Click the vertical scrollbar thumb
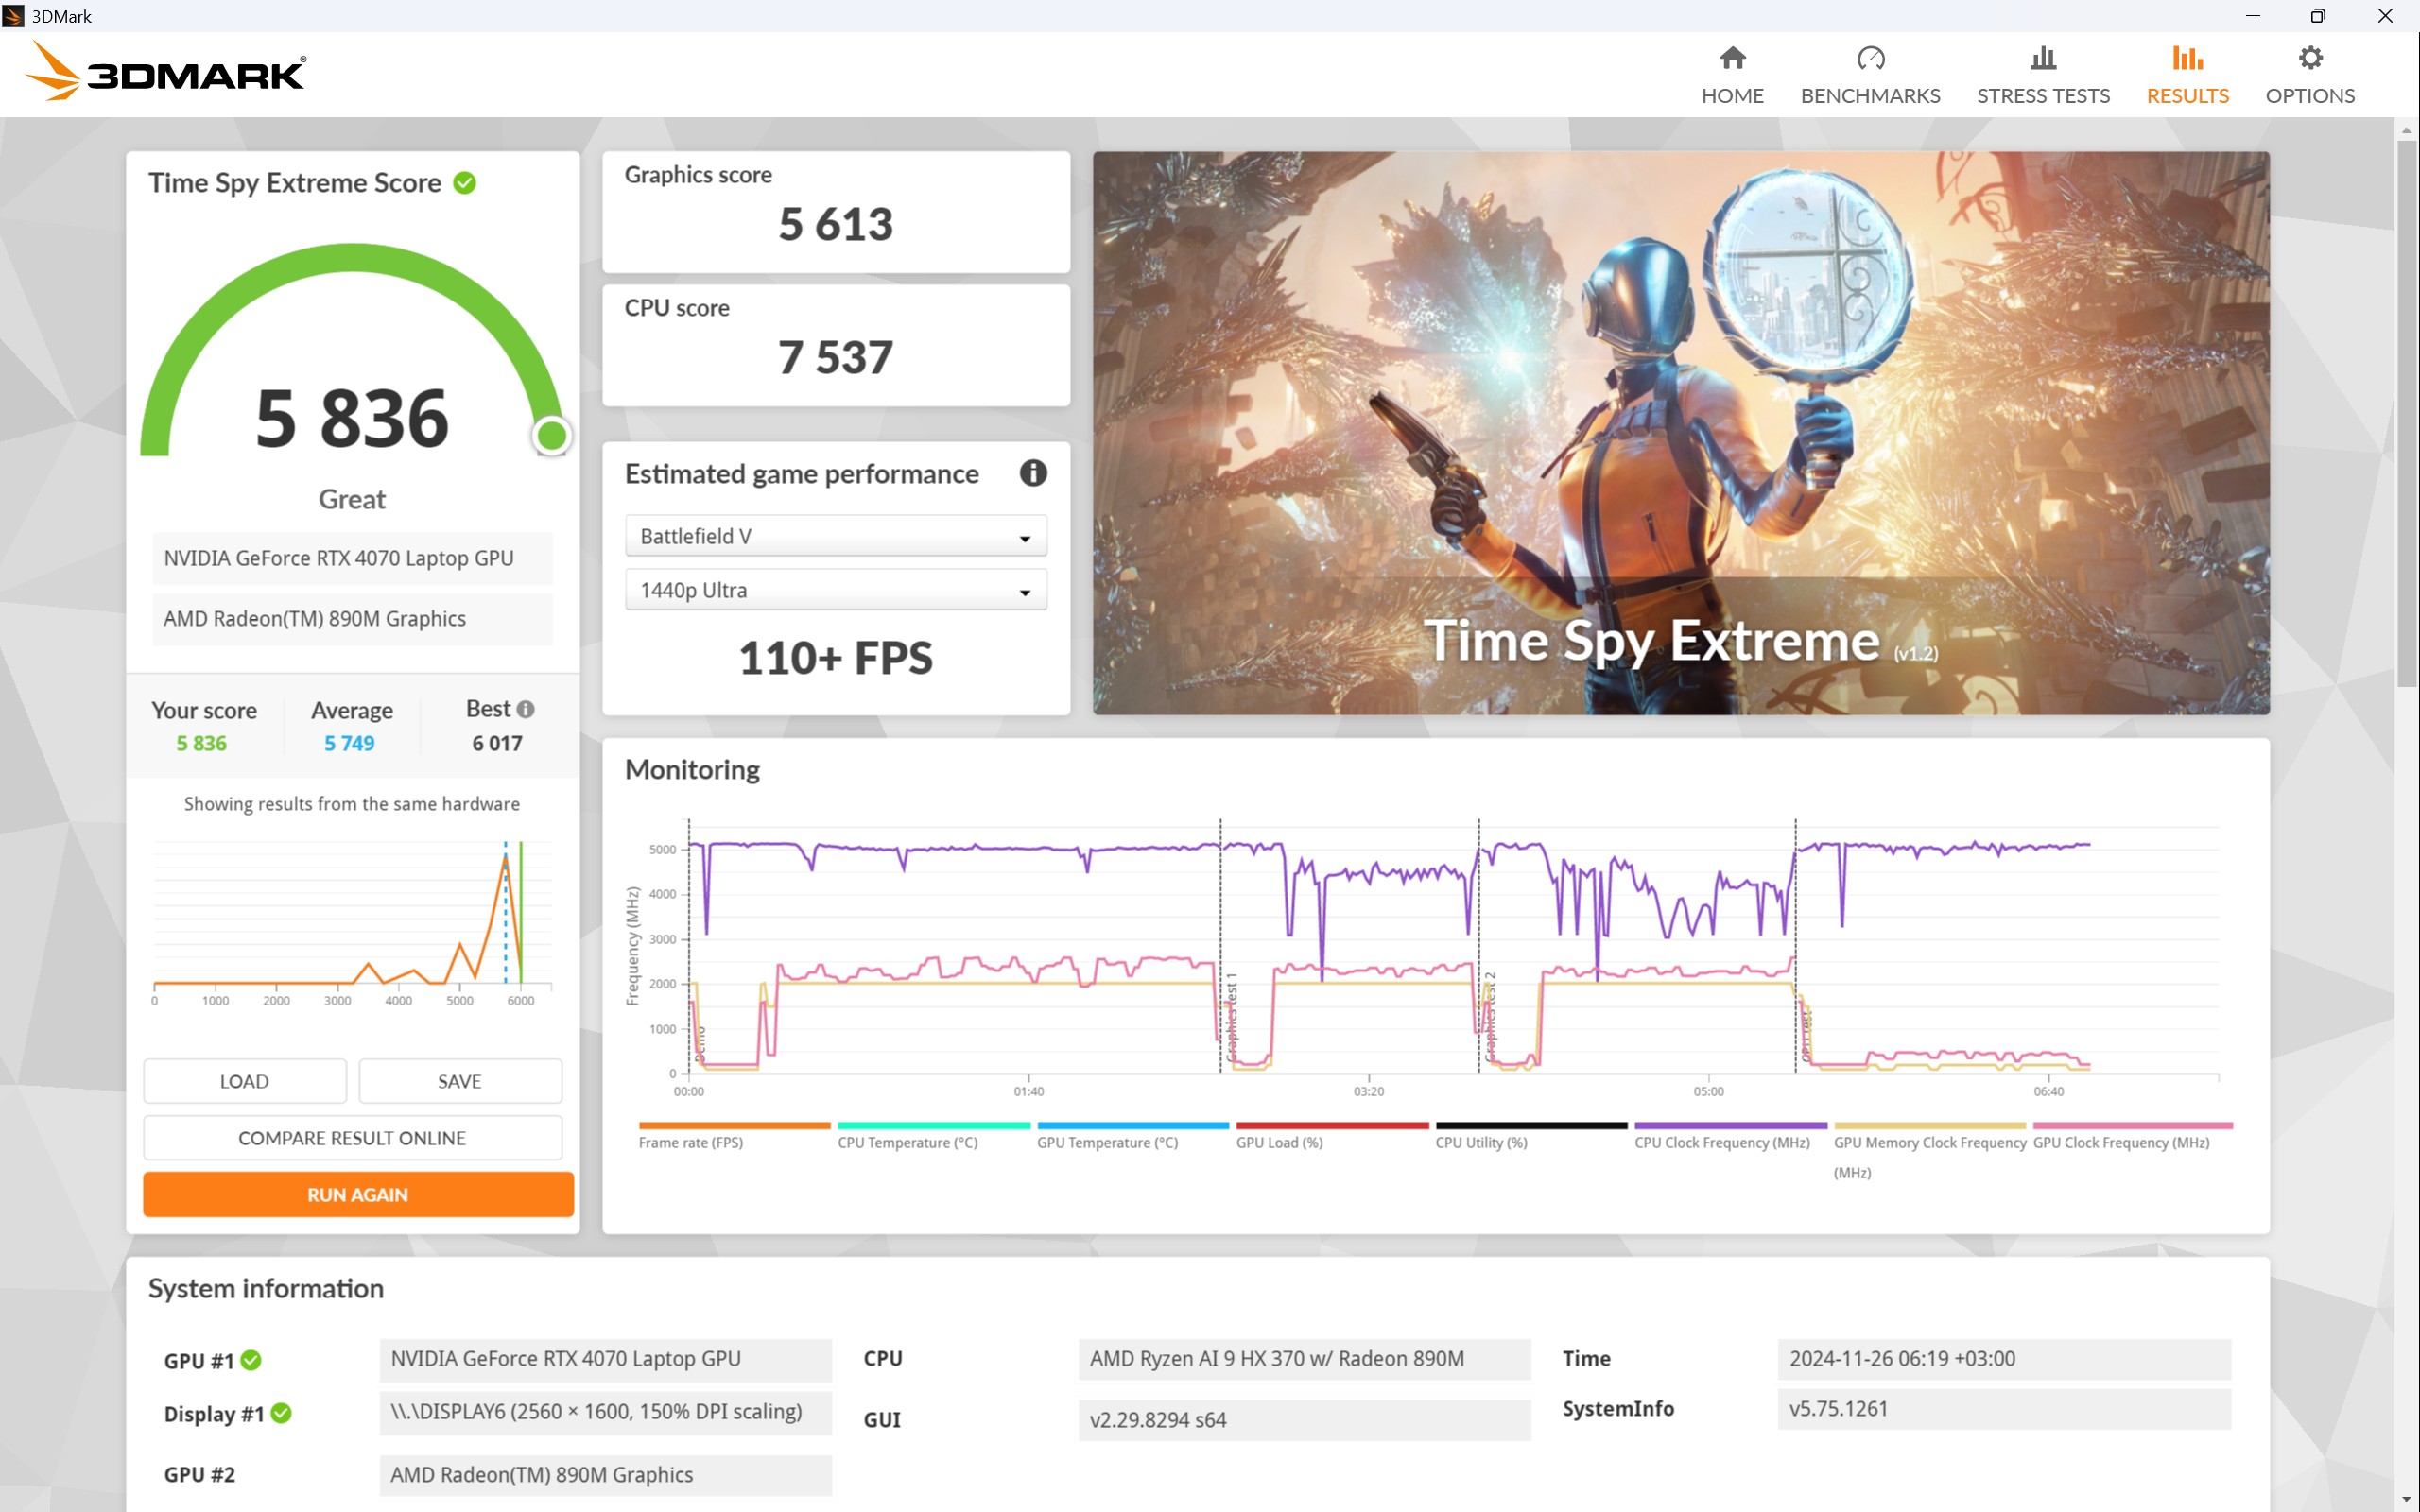Image resolution: width=2420 pixels, height=1512 pixels. point(2406,412)
